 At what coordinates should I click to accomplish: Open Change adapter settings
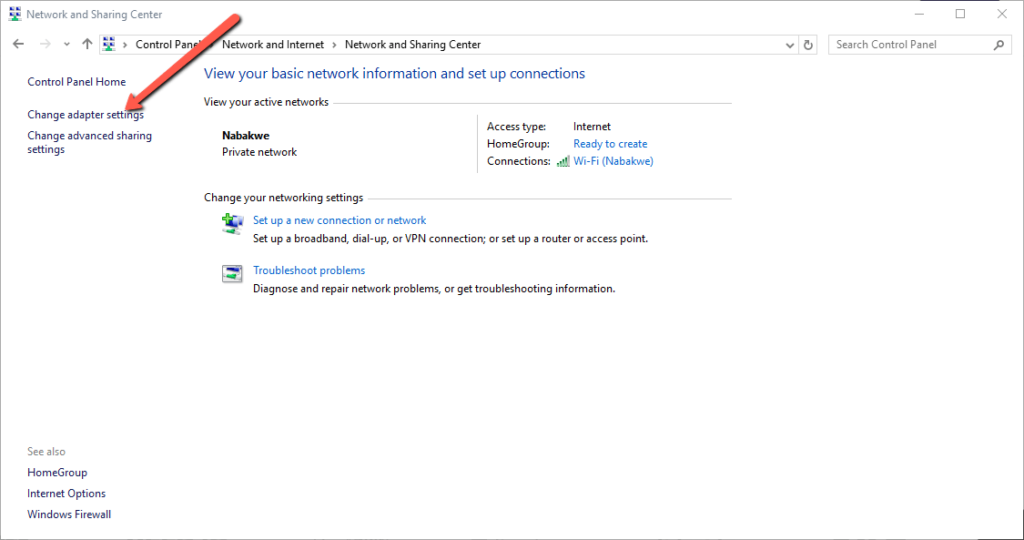85,115
